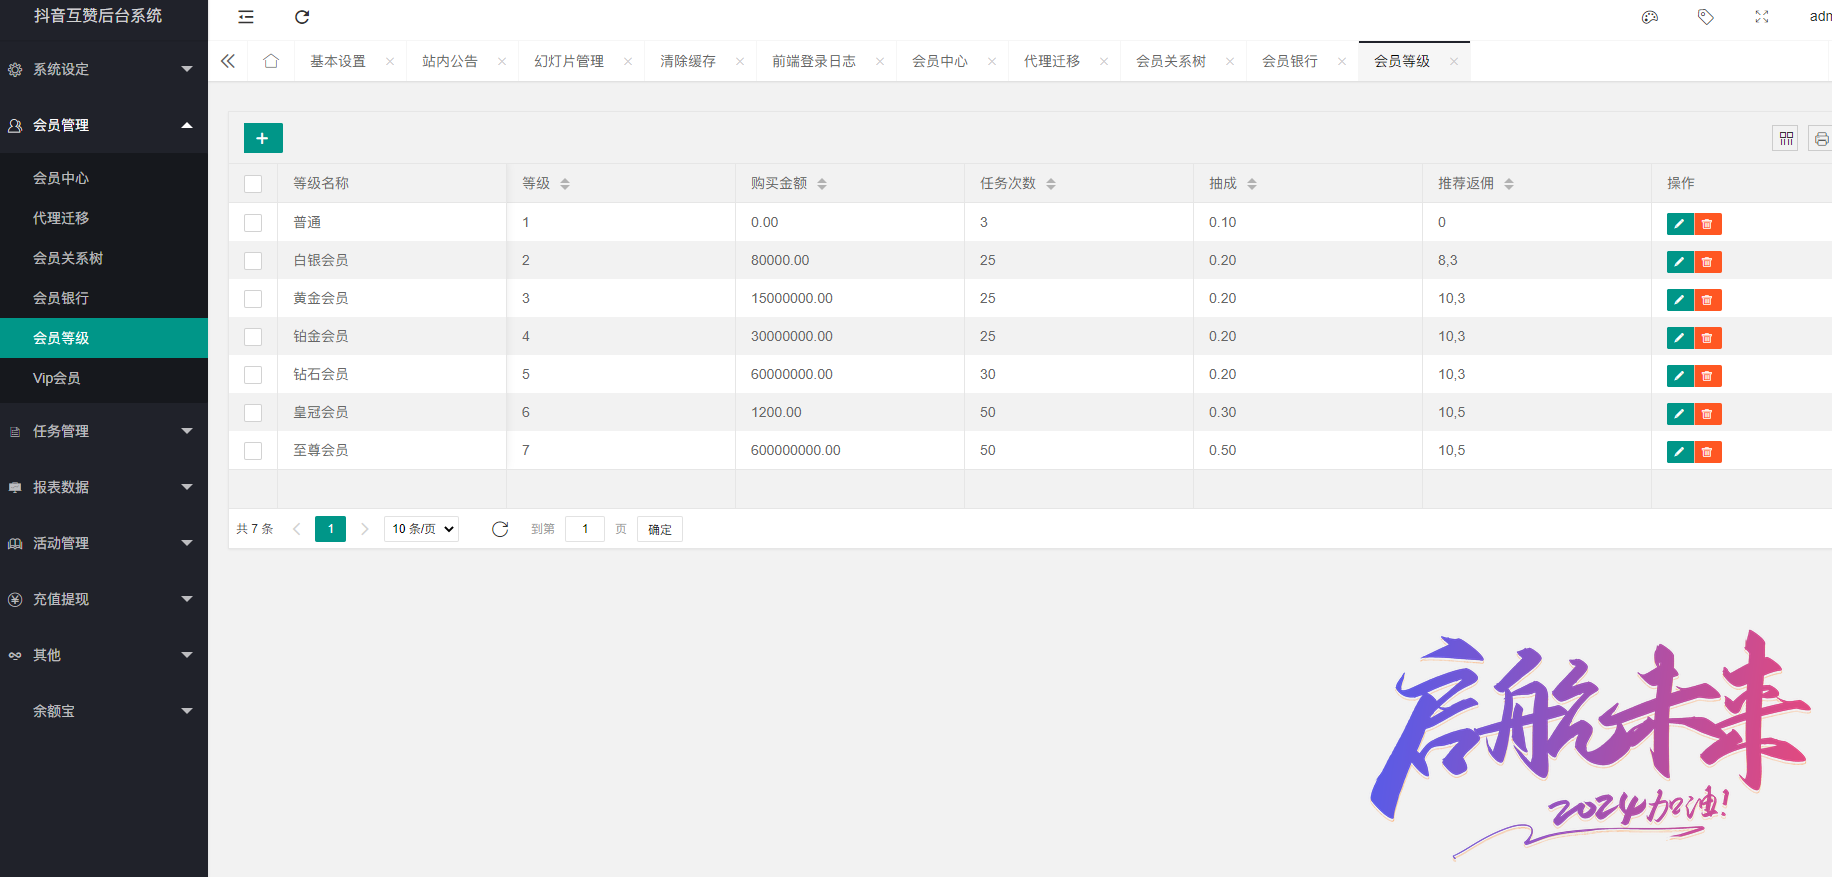
Task: Switch to the 清除缓存 tab
Action: [688, 61]
